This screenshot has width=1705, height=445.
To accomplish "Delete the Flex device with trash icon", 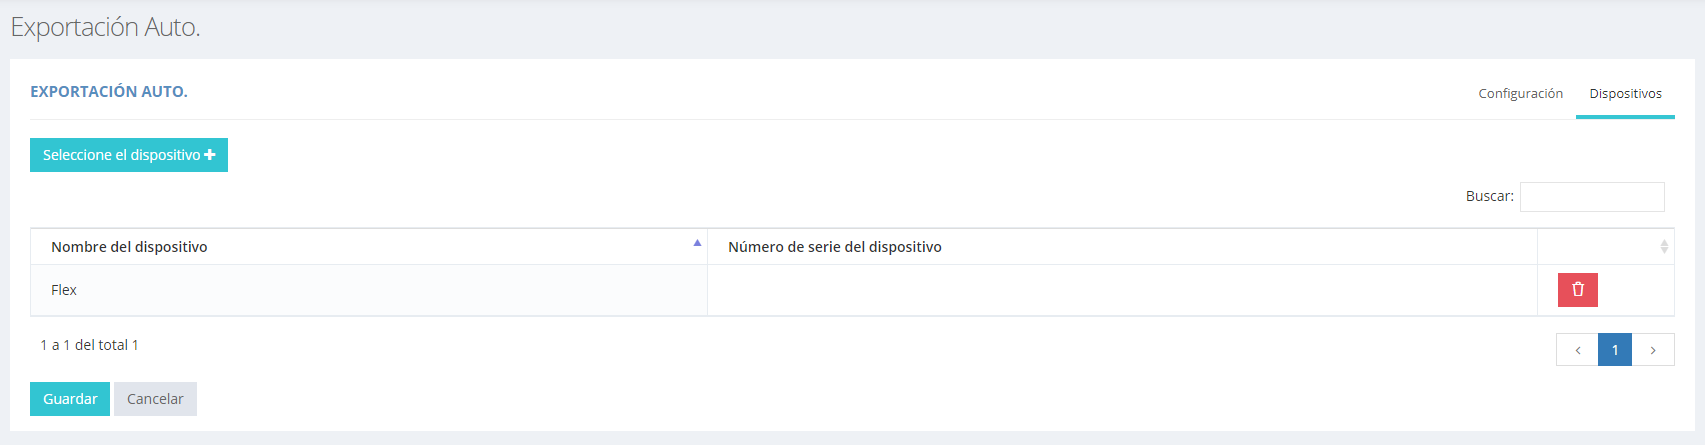I will (x=1577, y=290).
